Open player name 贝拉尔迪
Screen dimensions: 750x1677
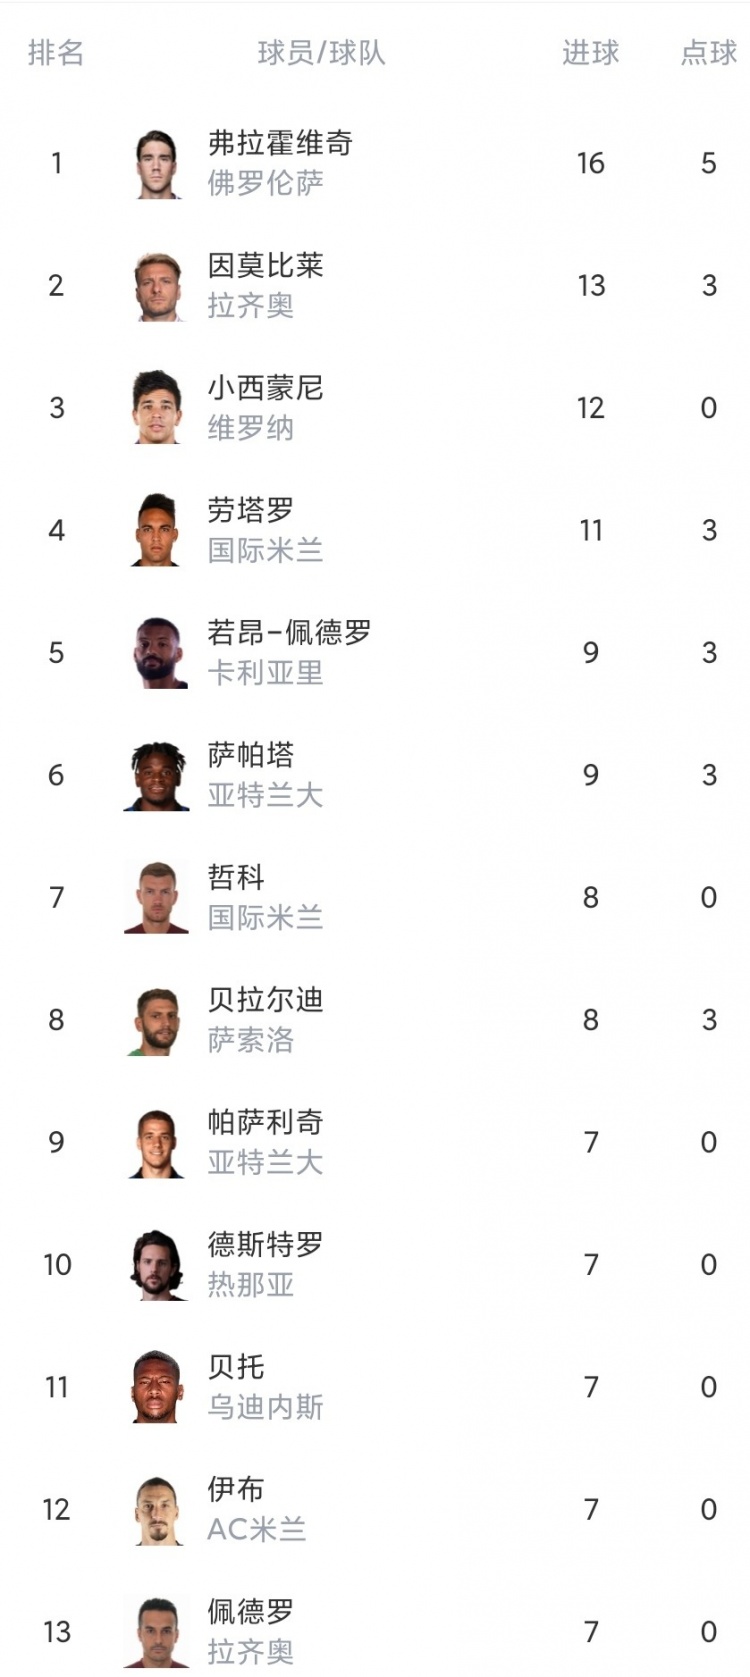pos(265,1000)
